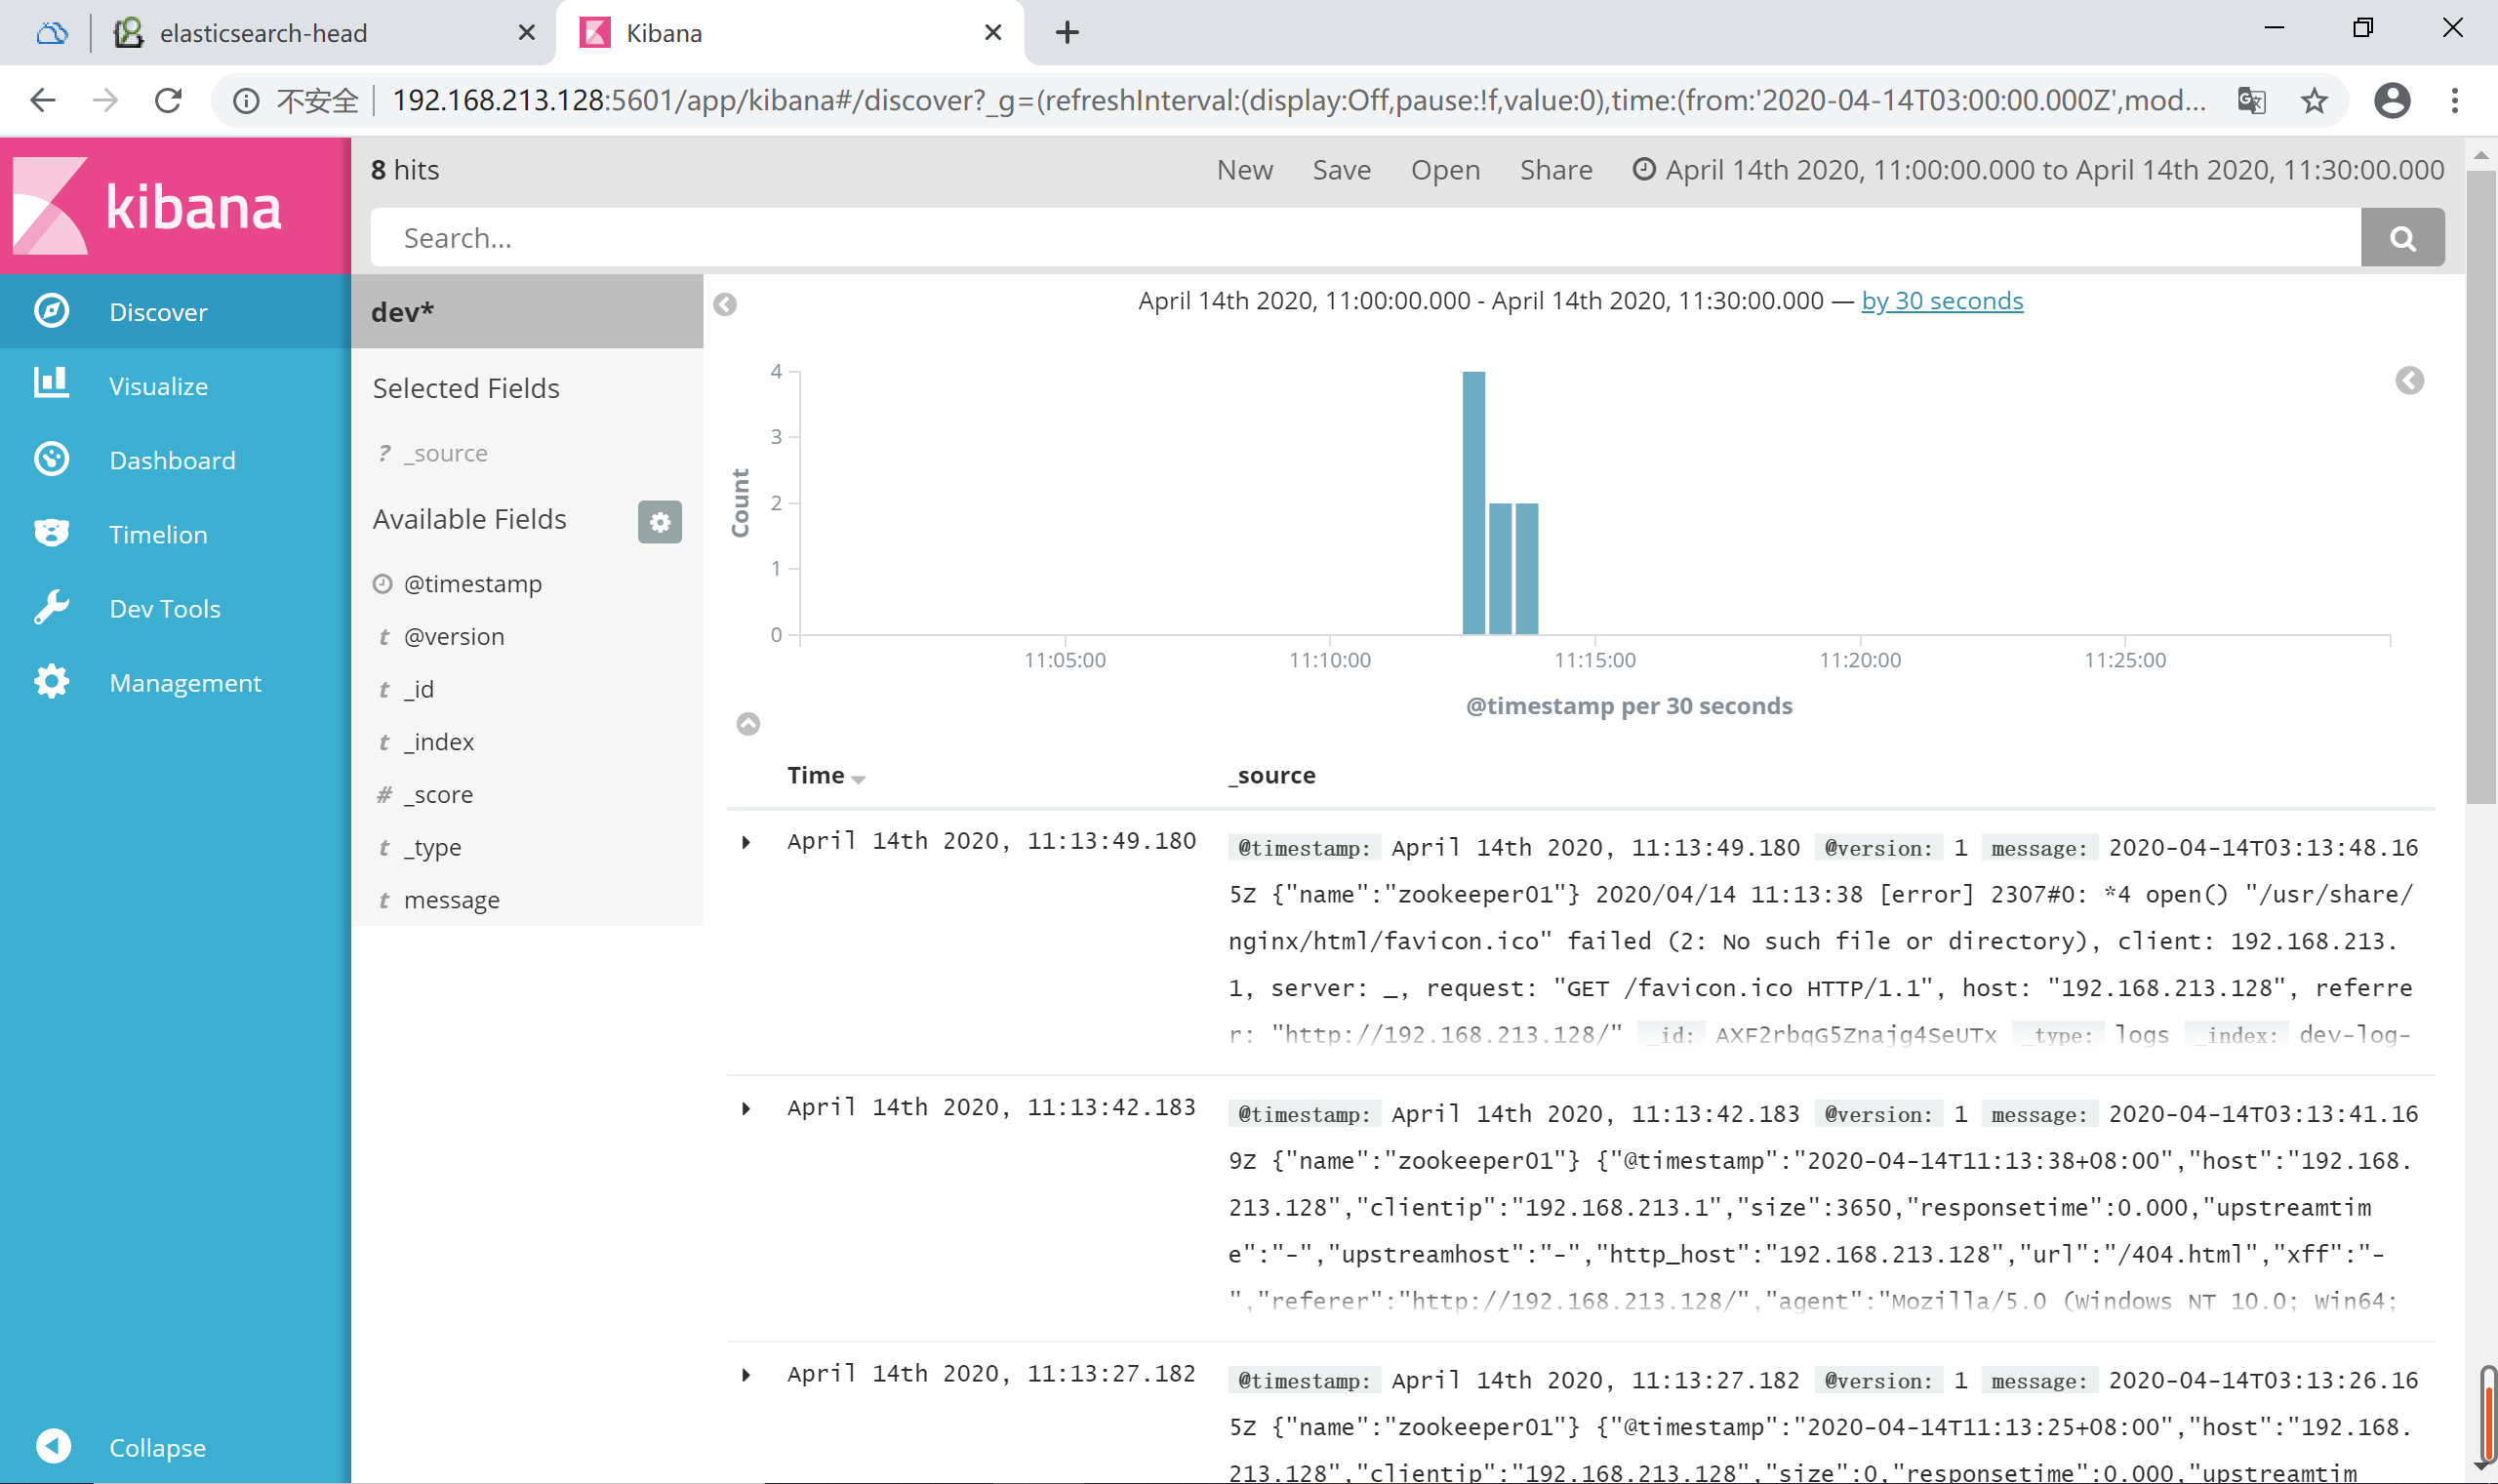Expand the 11:13:49.180 log row

click(746, 842)
